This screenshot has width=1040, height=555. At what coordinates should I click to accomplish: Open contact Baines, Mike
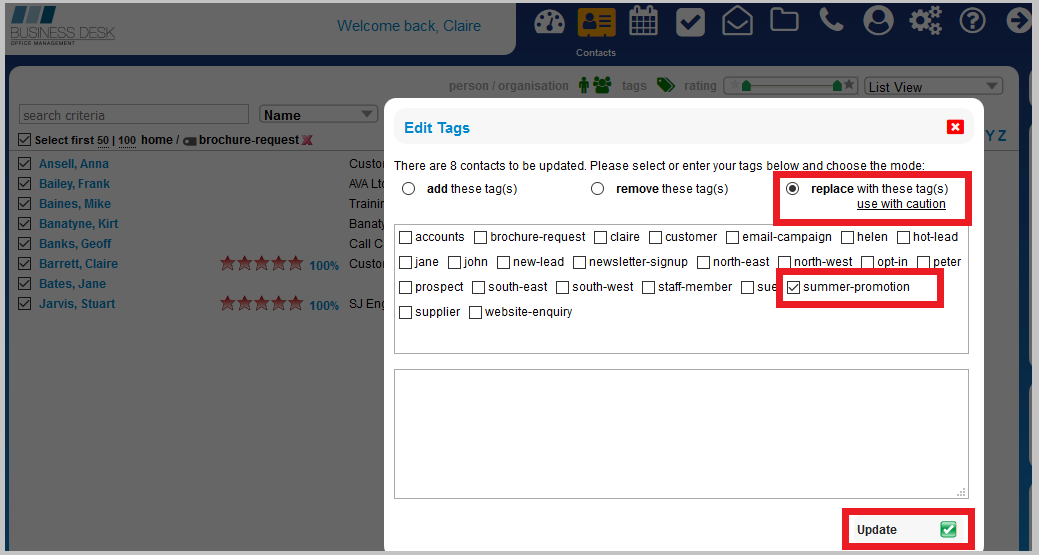(75, 204)
